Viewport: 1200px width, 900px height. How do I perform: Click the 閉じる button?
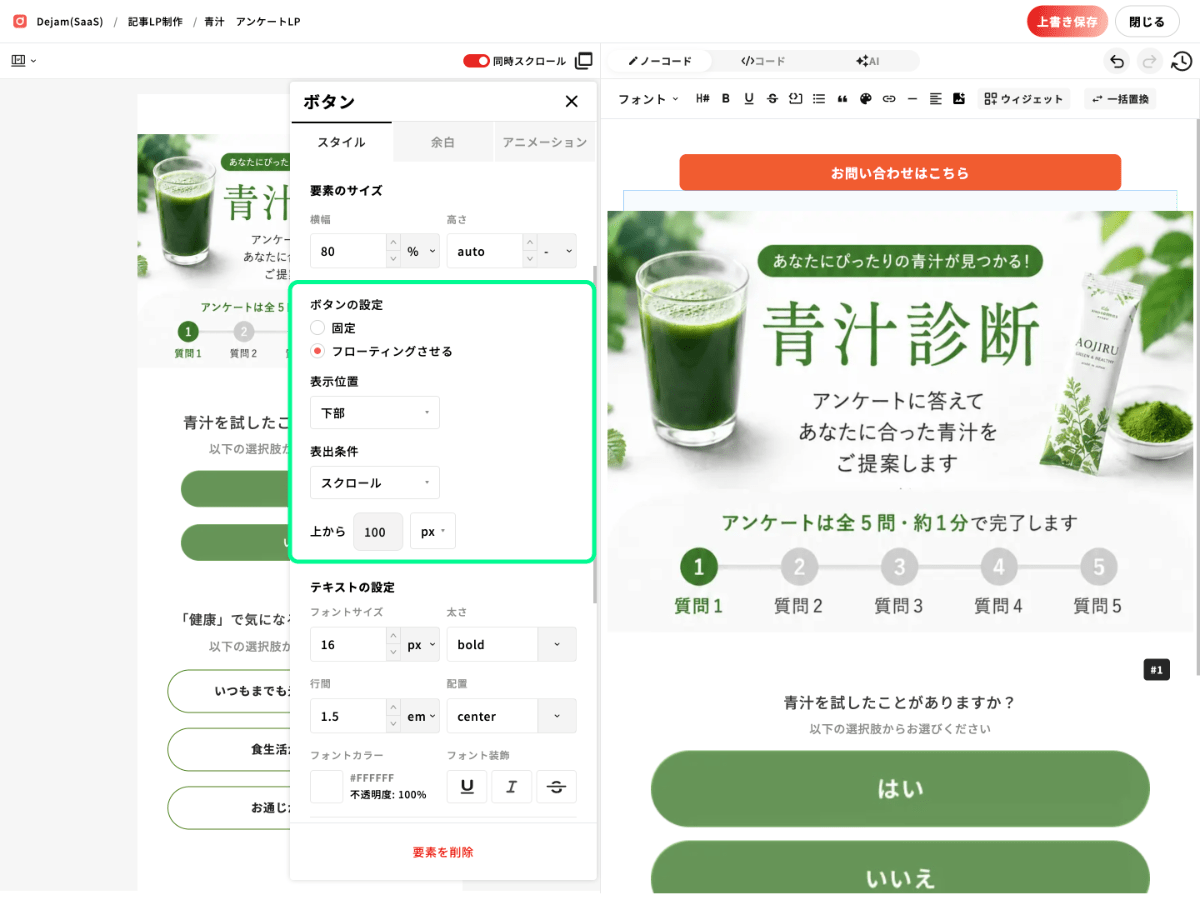1147,21
